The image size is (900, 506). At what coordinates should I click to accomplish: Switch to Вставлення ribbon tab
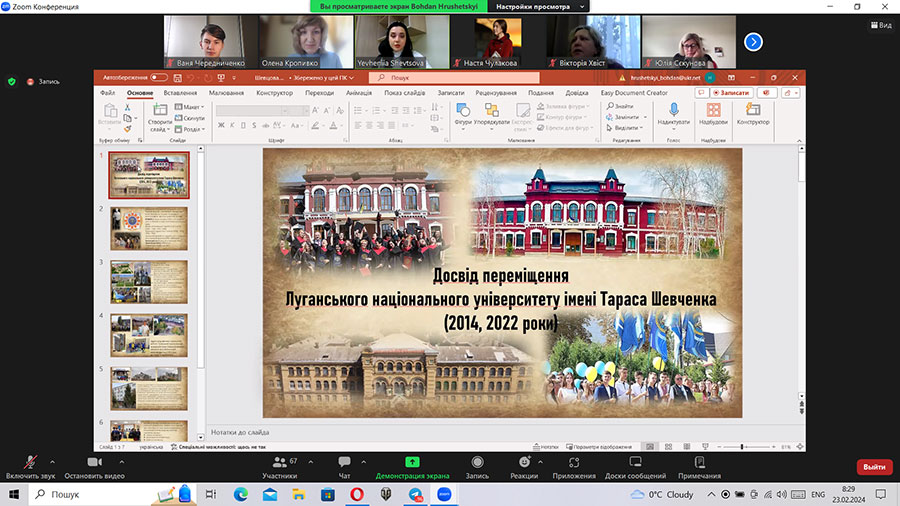[x=180, y=93]
